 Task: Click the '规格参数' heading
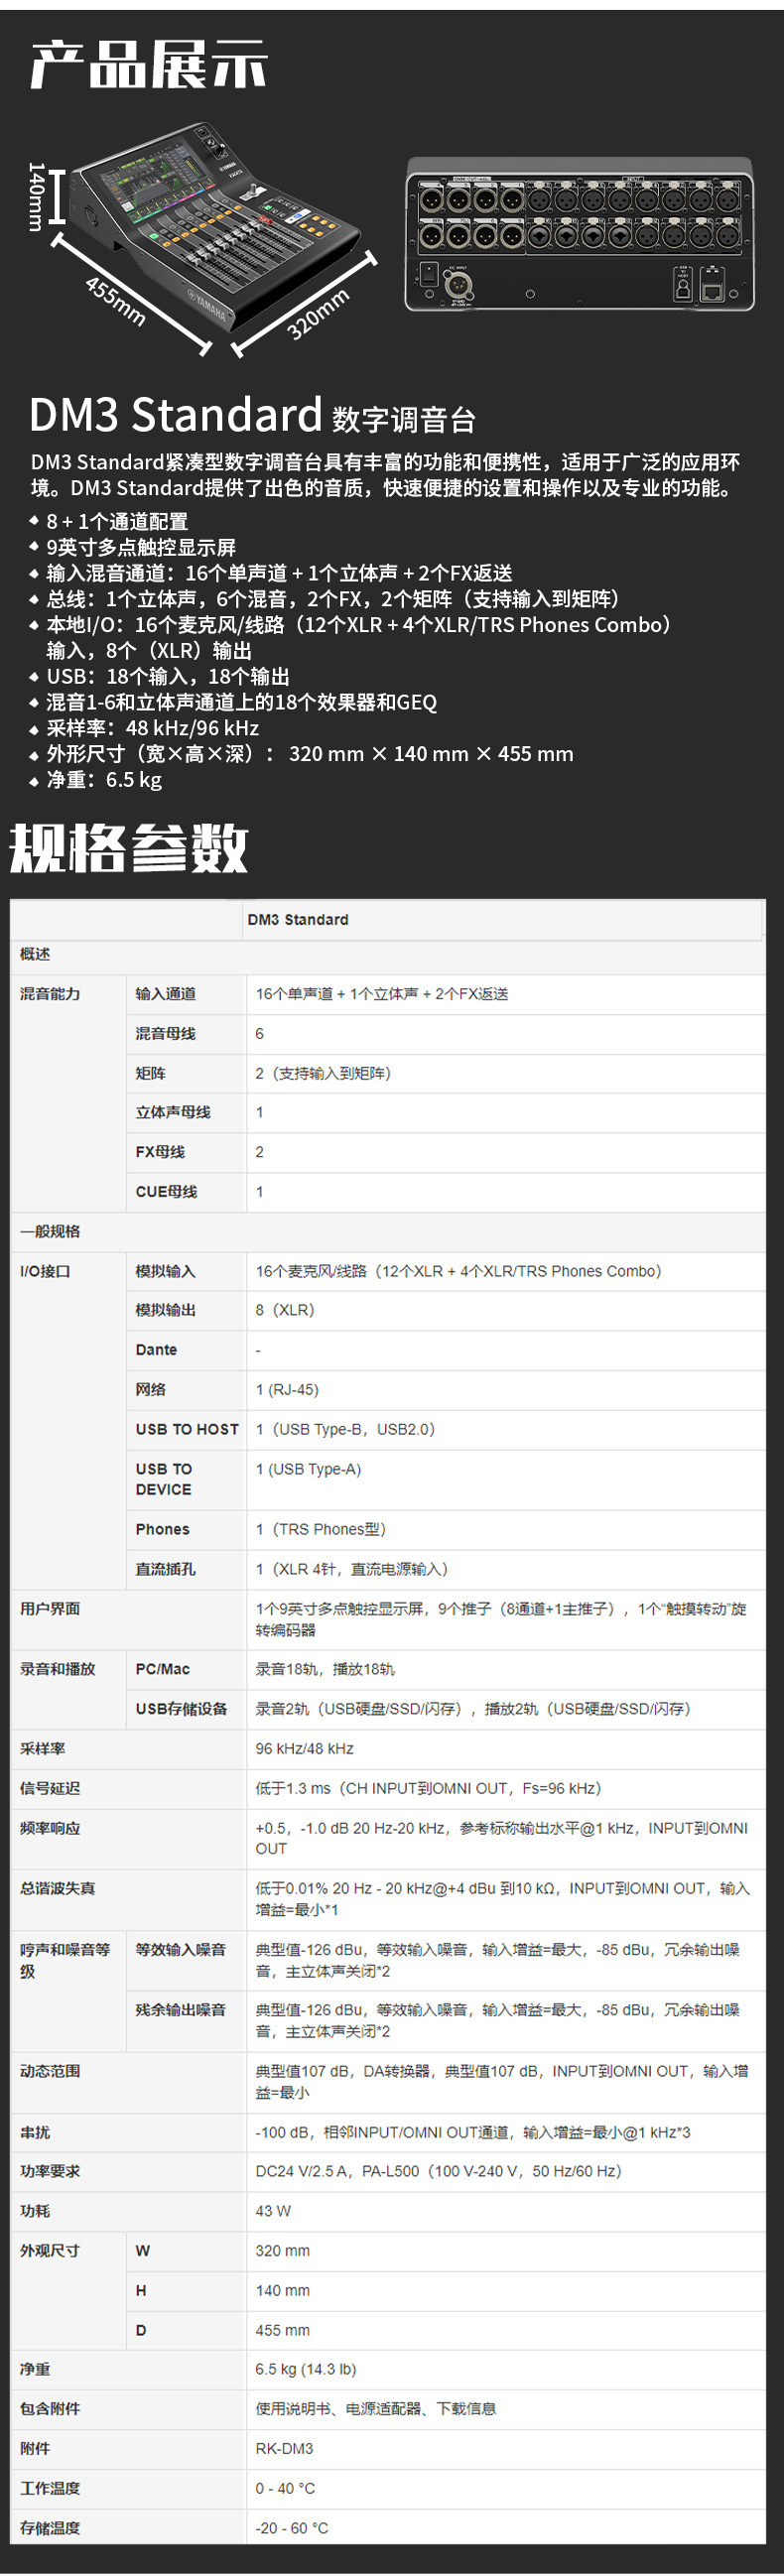click(129, 848)
